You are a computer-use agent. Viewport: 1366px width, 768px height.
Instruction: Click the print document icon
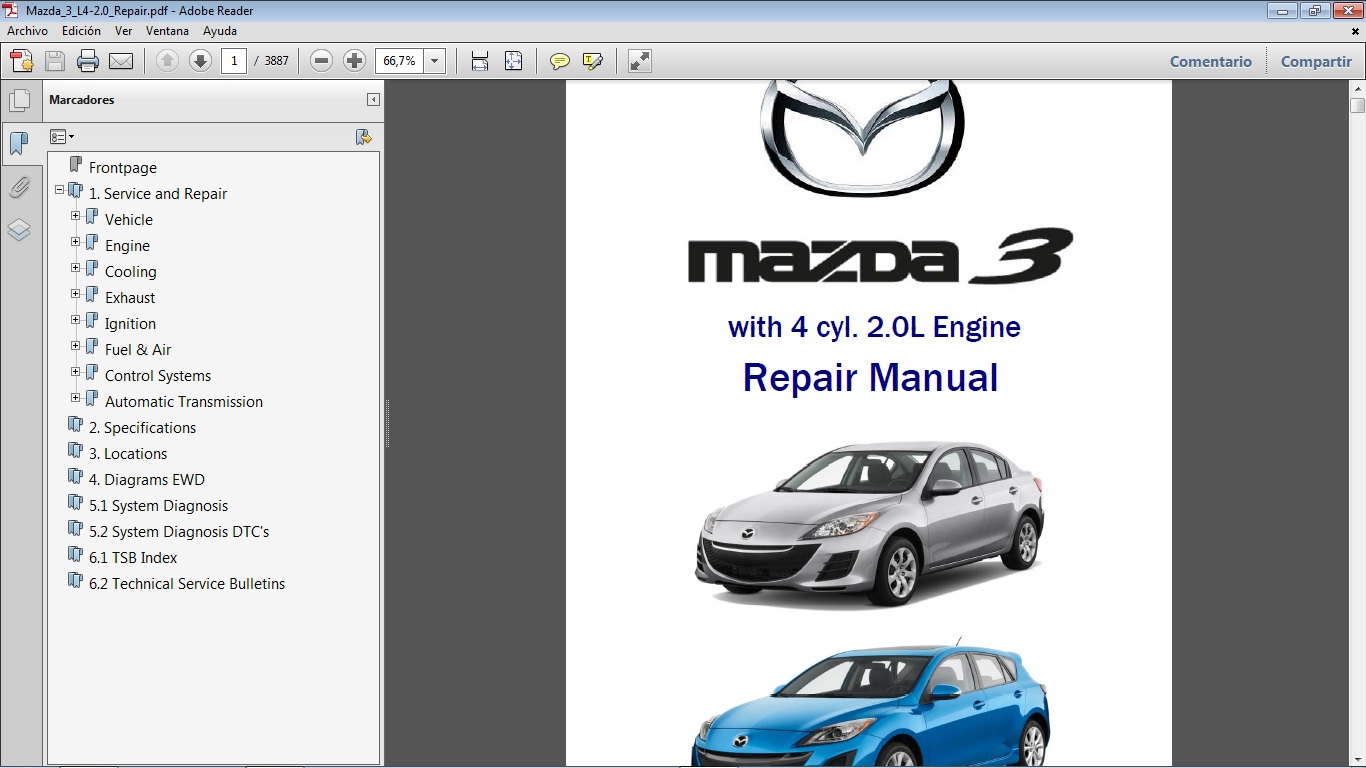coord(88,61)
